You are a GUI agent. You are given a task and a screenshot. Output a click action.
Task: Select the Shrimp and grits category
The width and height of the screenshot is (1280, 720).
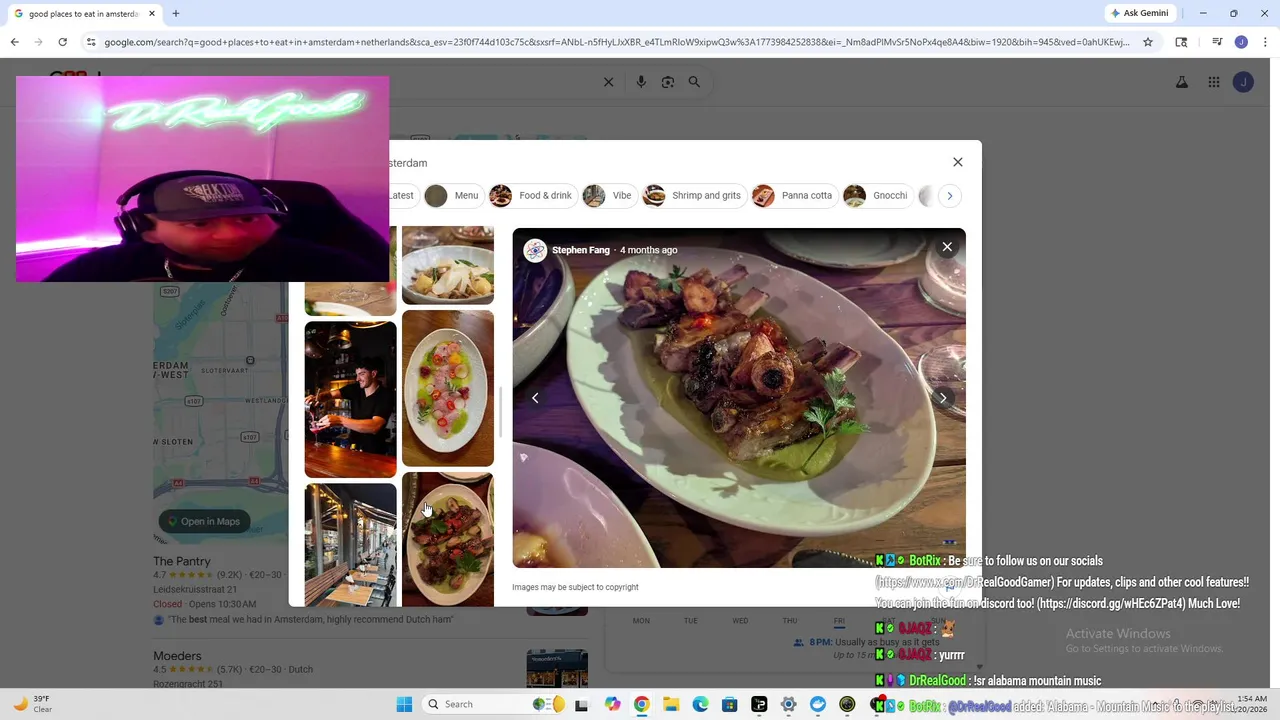click(x=693, y=196)
